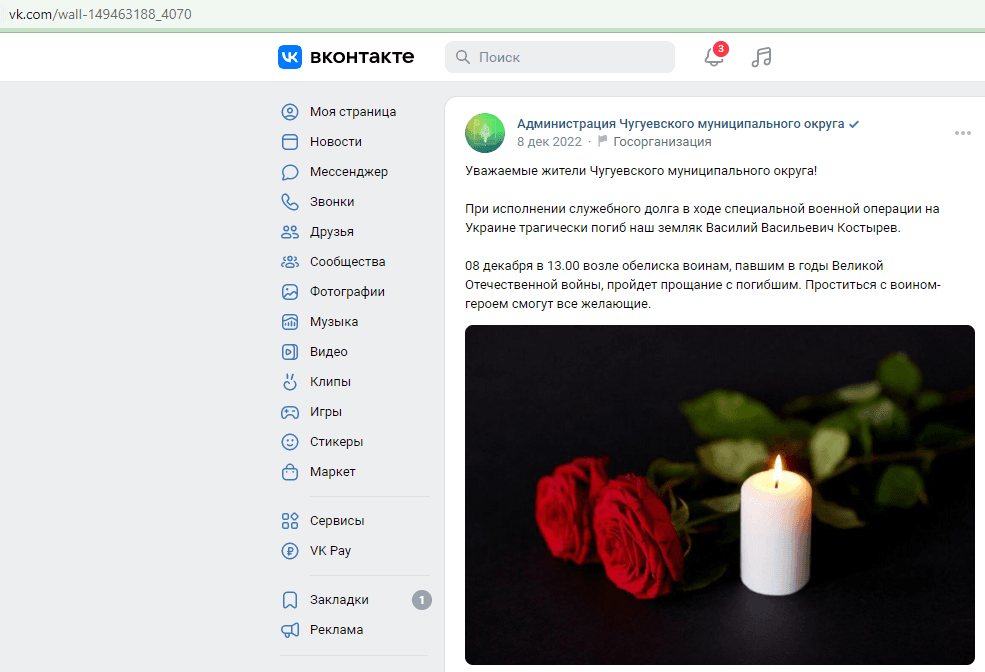The height and width of the screenshot is (672, 985).
Task: Go to Клипы section
Action: pos(330,382)
